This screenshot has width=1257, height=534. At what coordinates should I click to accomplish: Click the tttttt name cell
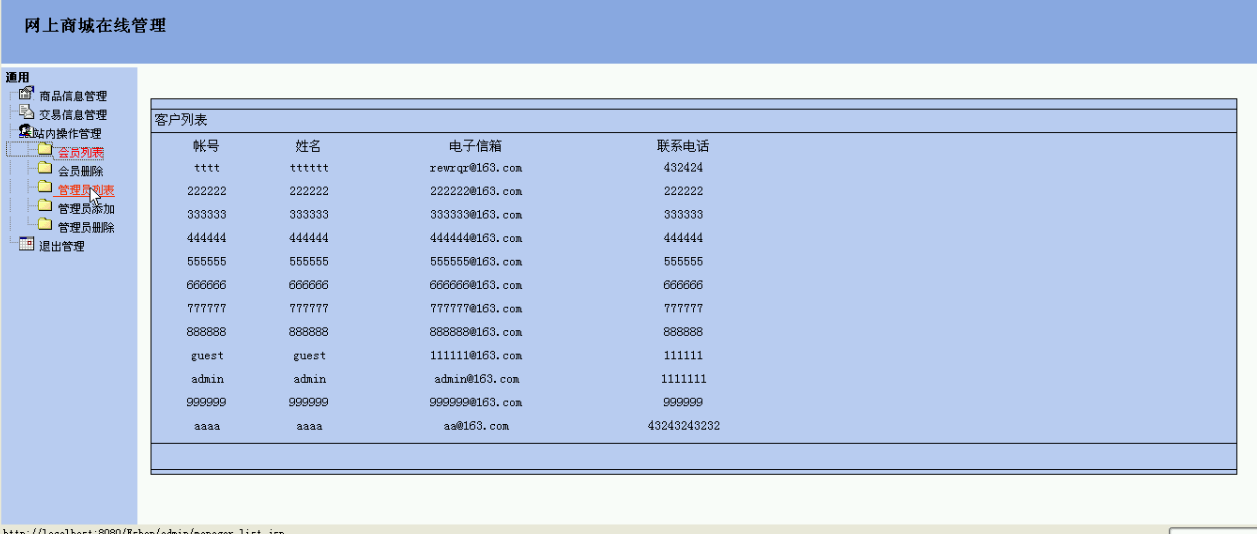click(309, 168)
